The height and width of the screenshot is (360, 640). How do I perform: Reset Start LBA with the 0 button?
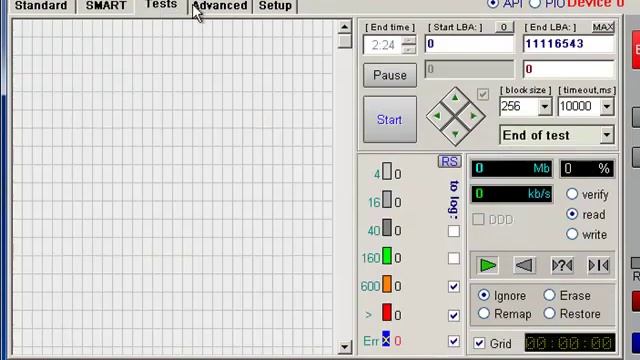click(504, 27)
